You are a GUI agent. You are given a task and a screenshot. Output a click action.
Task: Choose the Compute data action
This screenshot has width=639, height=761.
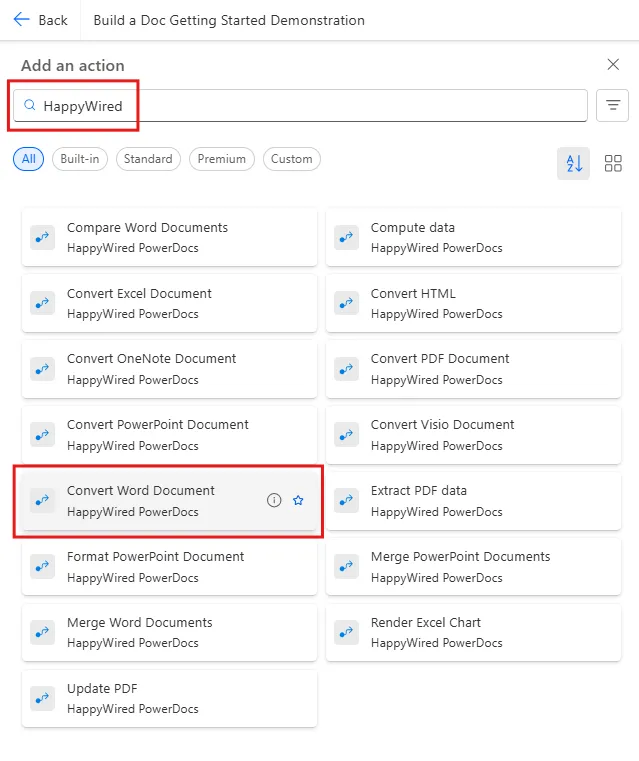(473, 237)
